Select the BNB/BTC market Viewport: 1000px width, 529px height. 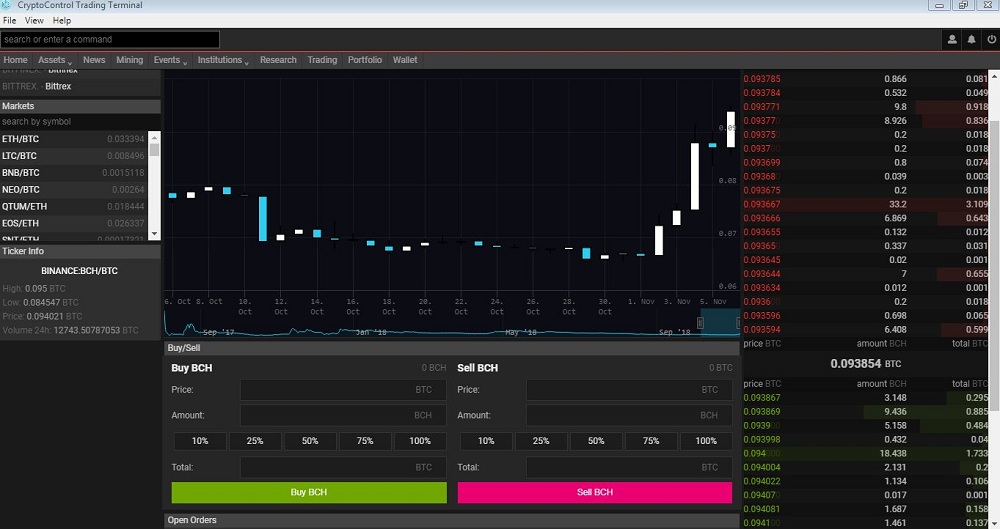[73, 173]
